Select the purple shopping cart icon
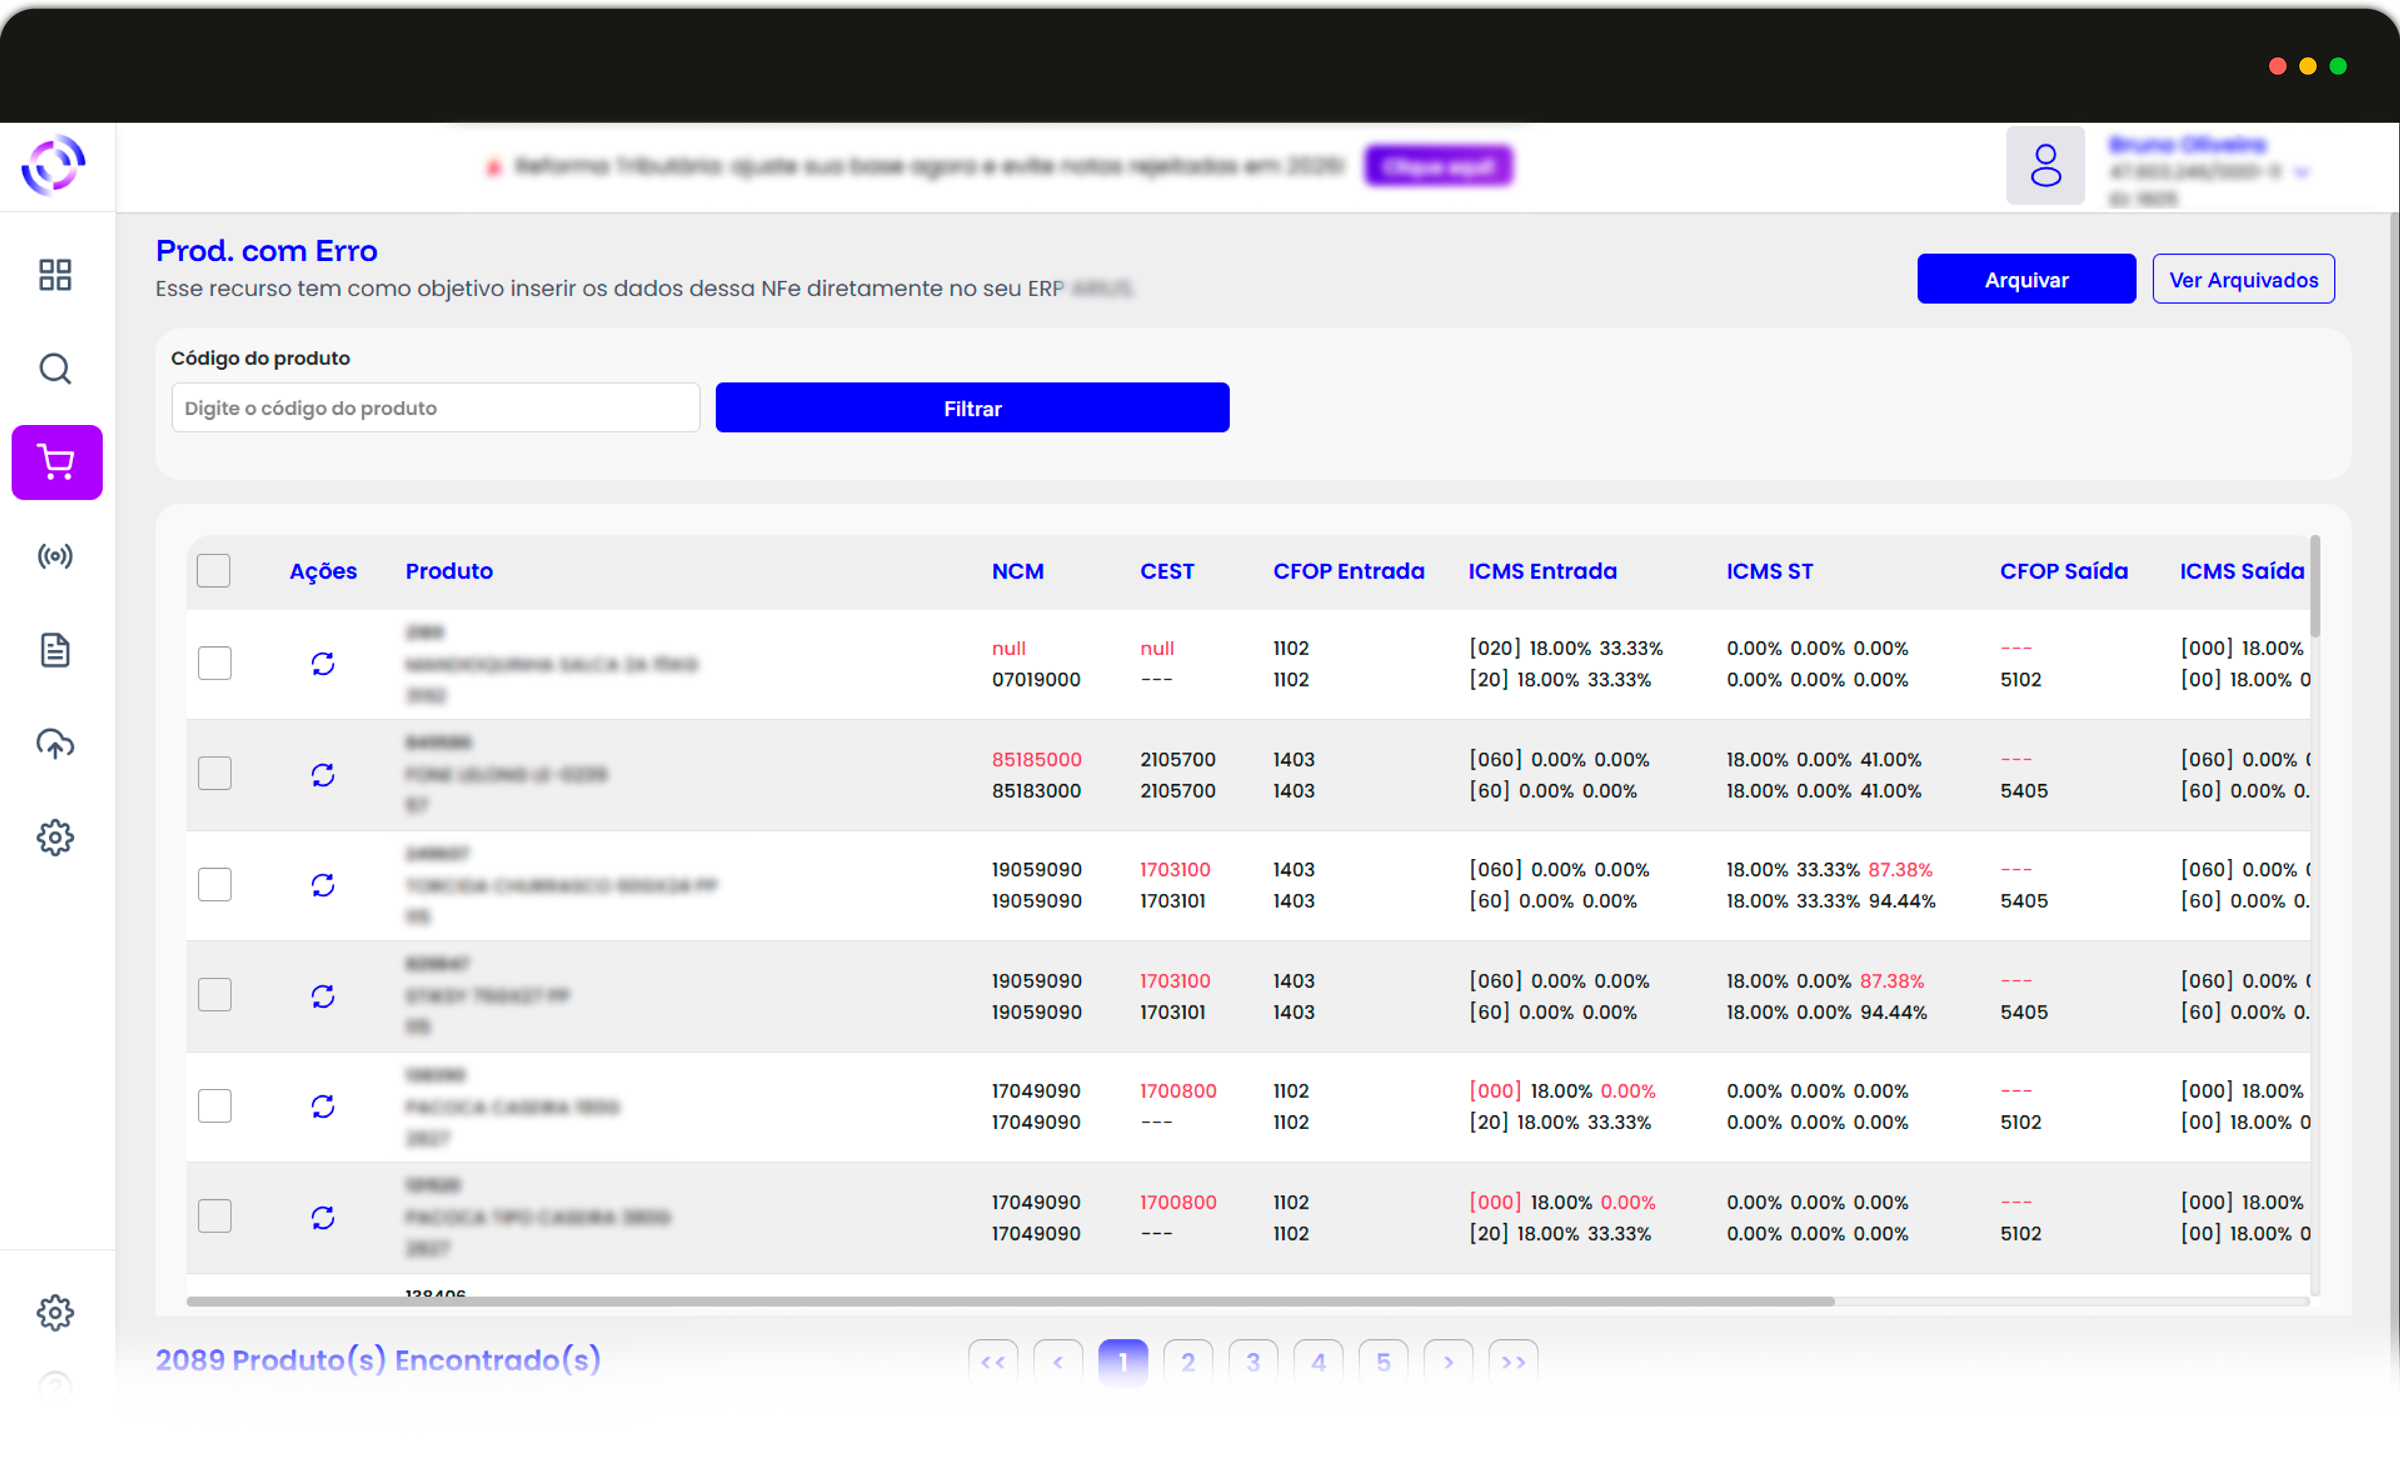2400x1458 pixels. coord(57,462)
